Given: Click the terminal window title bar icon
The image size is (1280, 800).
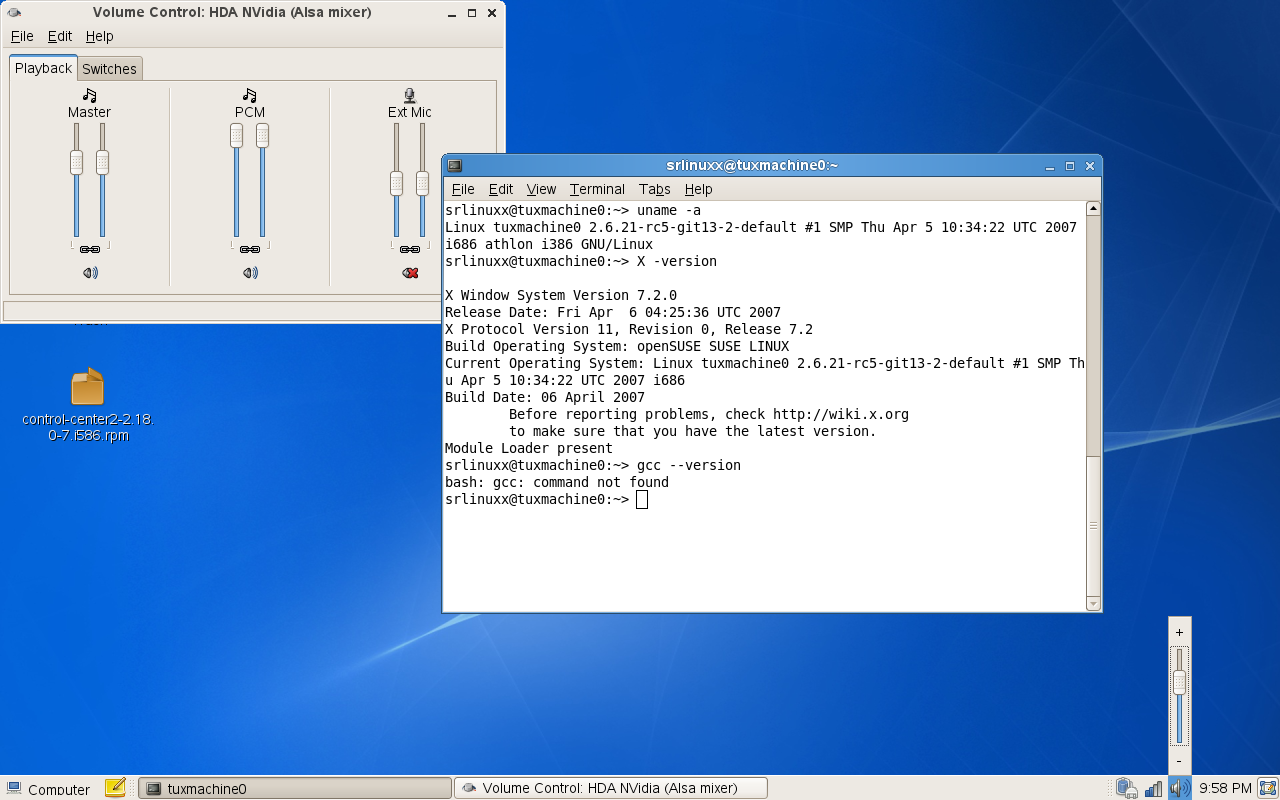Looking at the screenshot, I should 455,166.
